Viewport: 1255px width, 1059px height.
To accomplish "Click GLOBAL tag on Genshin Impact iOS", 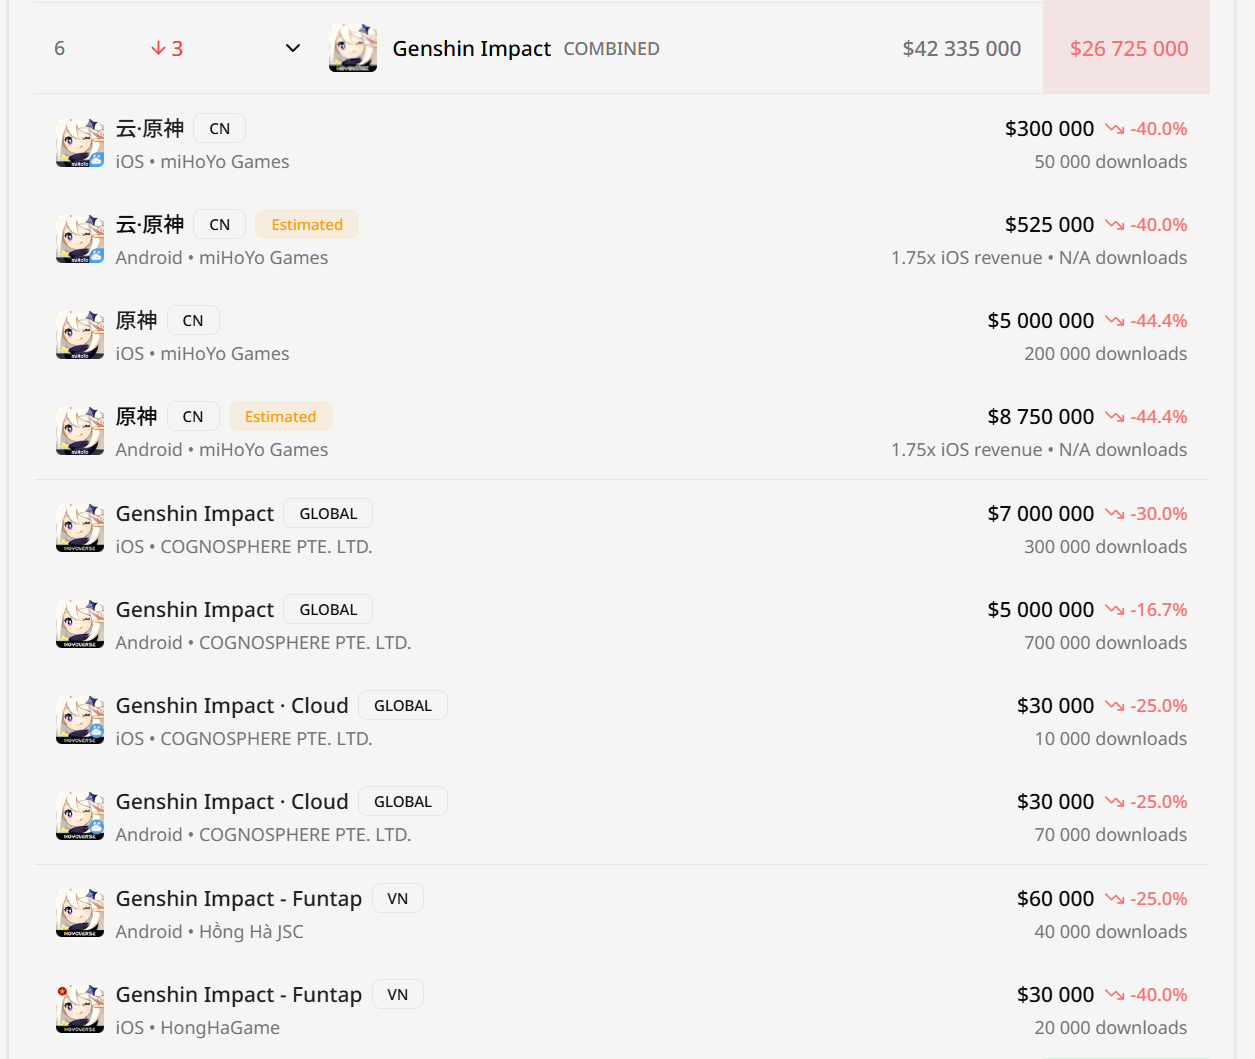I will 328,513.
